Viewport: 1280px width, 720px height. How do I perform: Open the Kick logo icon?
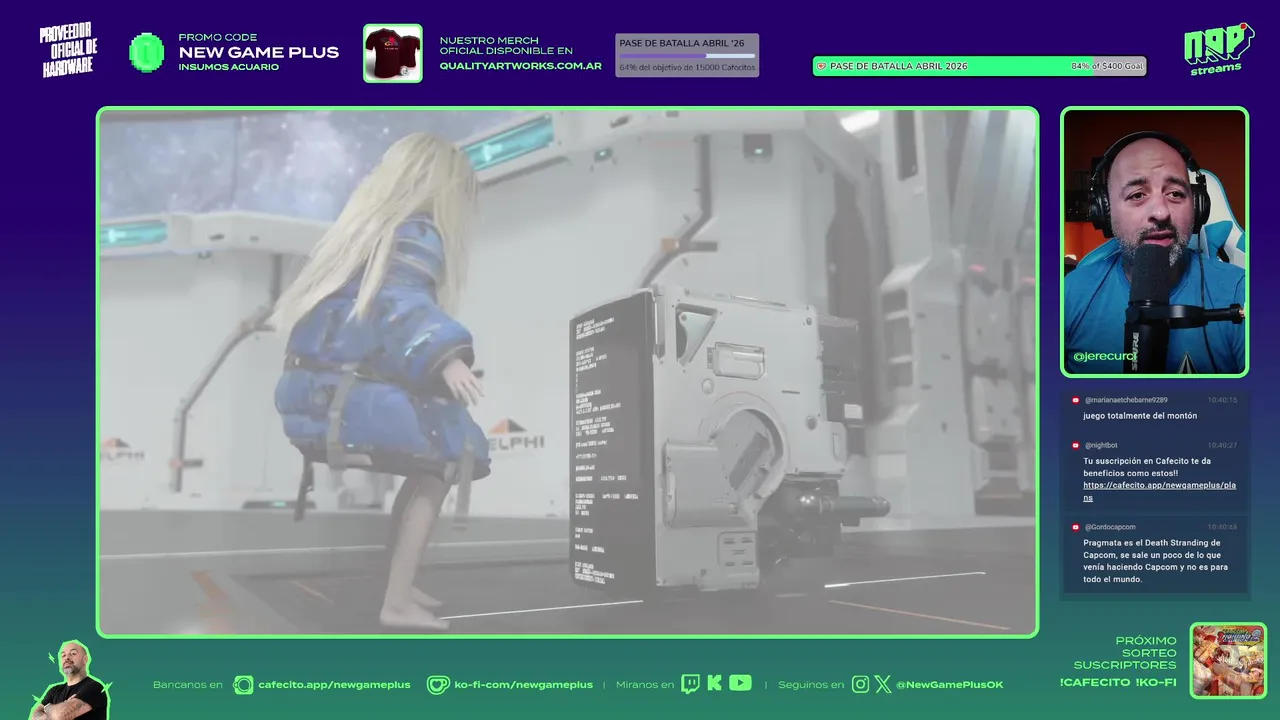click(714, 684)
